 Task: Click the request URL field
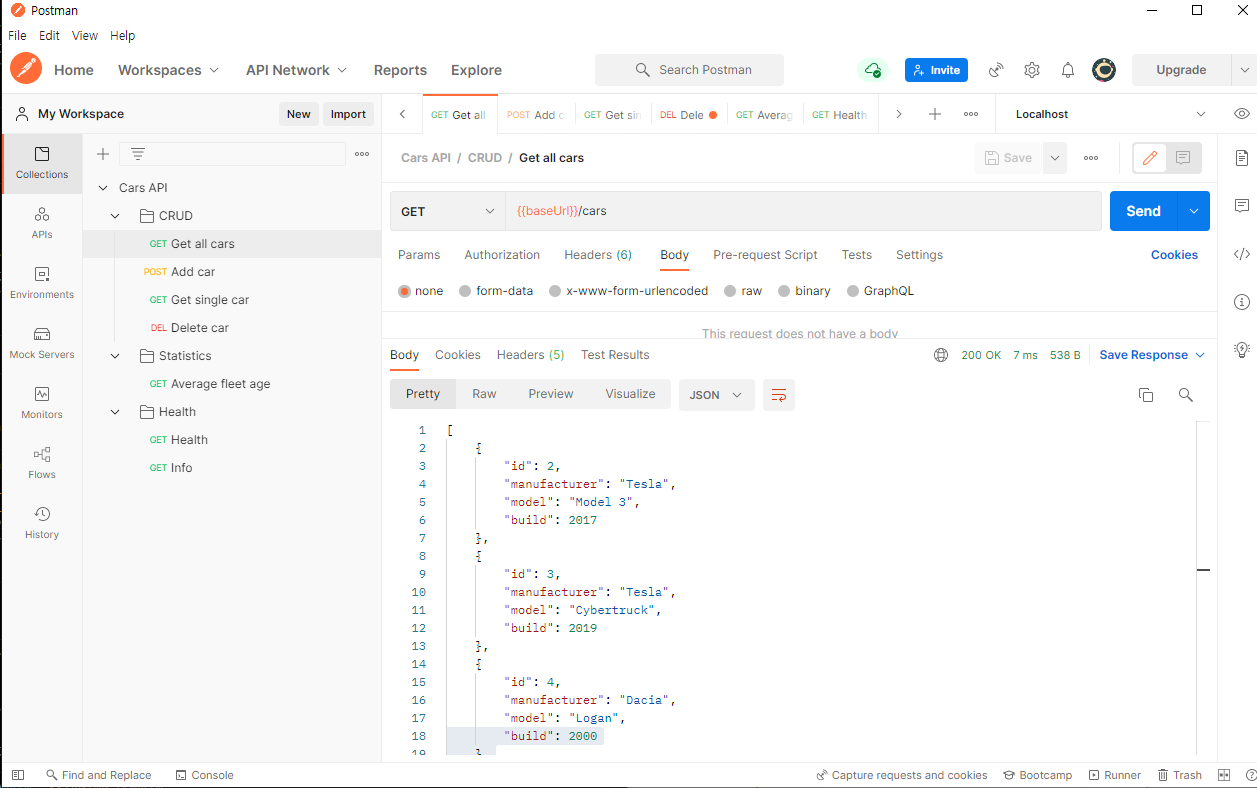pyautogui.click(x=803, y=211)
